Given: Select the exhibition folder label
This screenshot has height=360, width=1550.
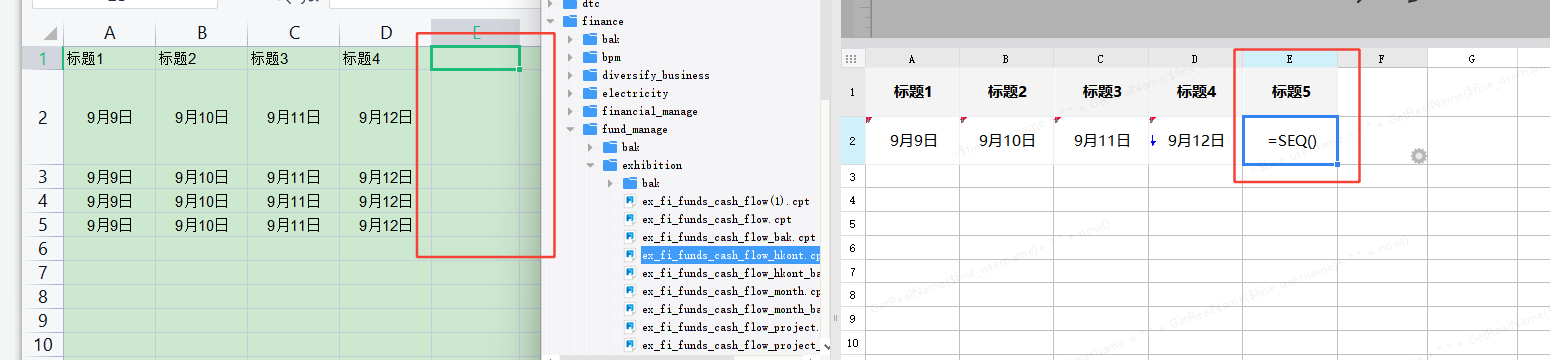Looking at the screenshot, I should (x=652, y=165).
